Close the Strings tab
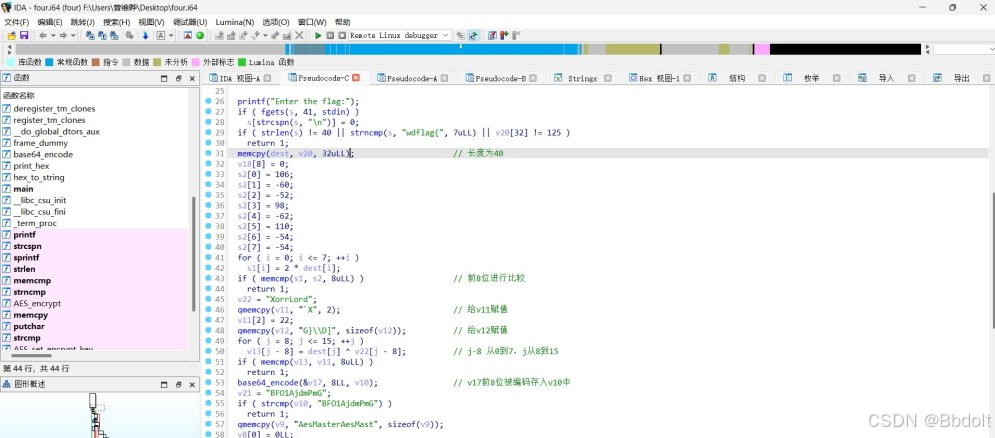This screenshot has height=438, width=995. pyautogui.click(x=608, y=78)
